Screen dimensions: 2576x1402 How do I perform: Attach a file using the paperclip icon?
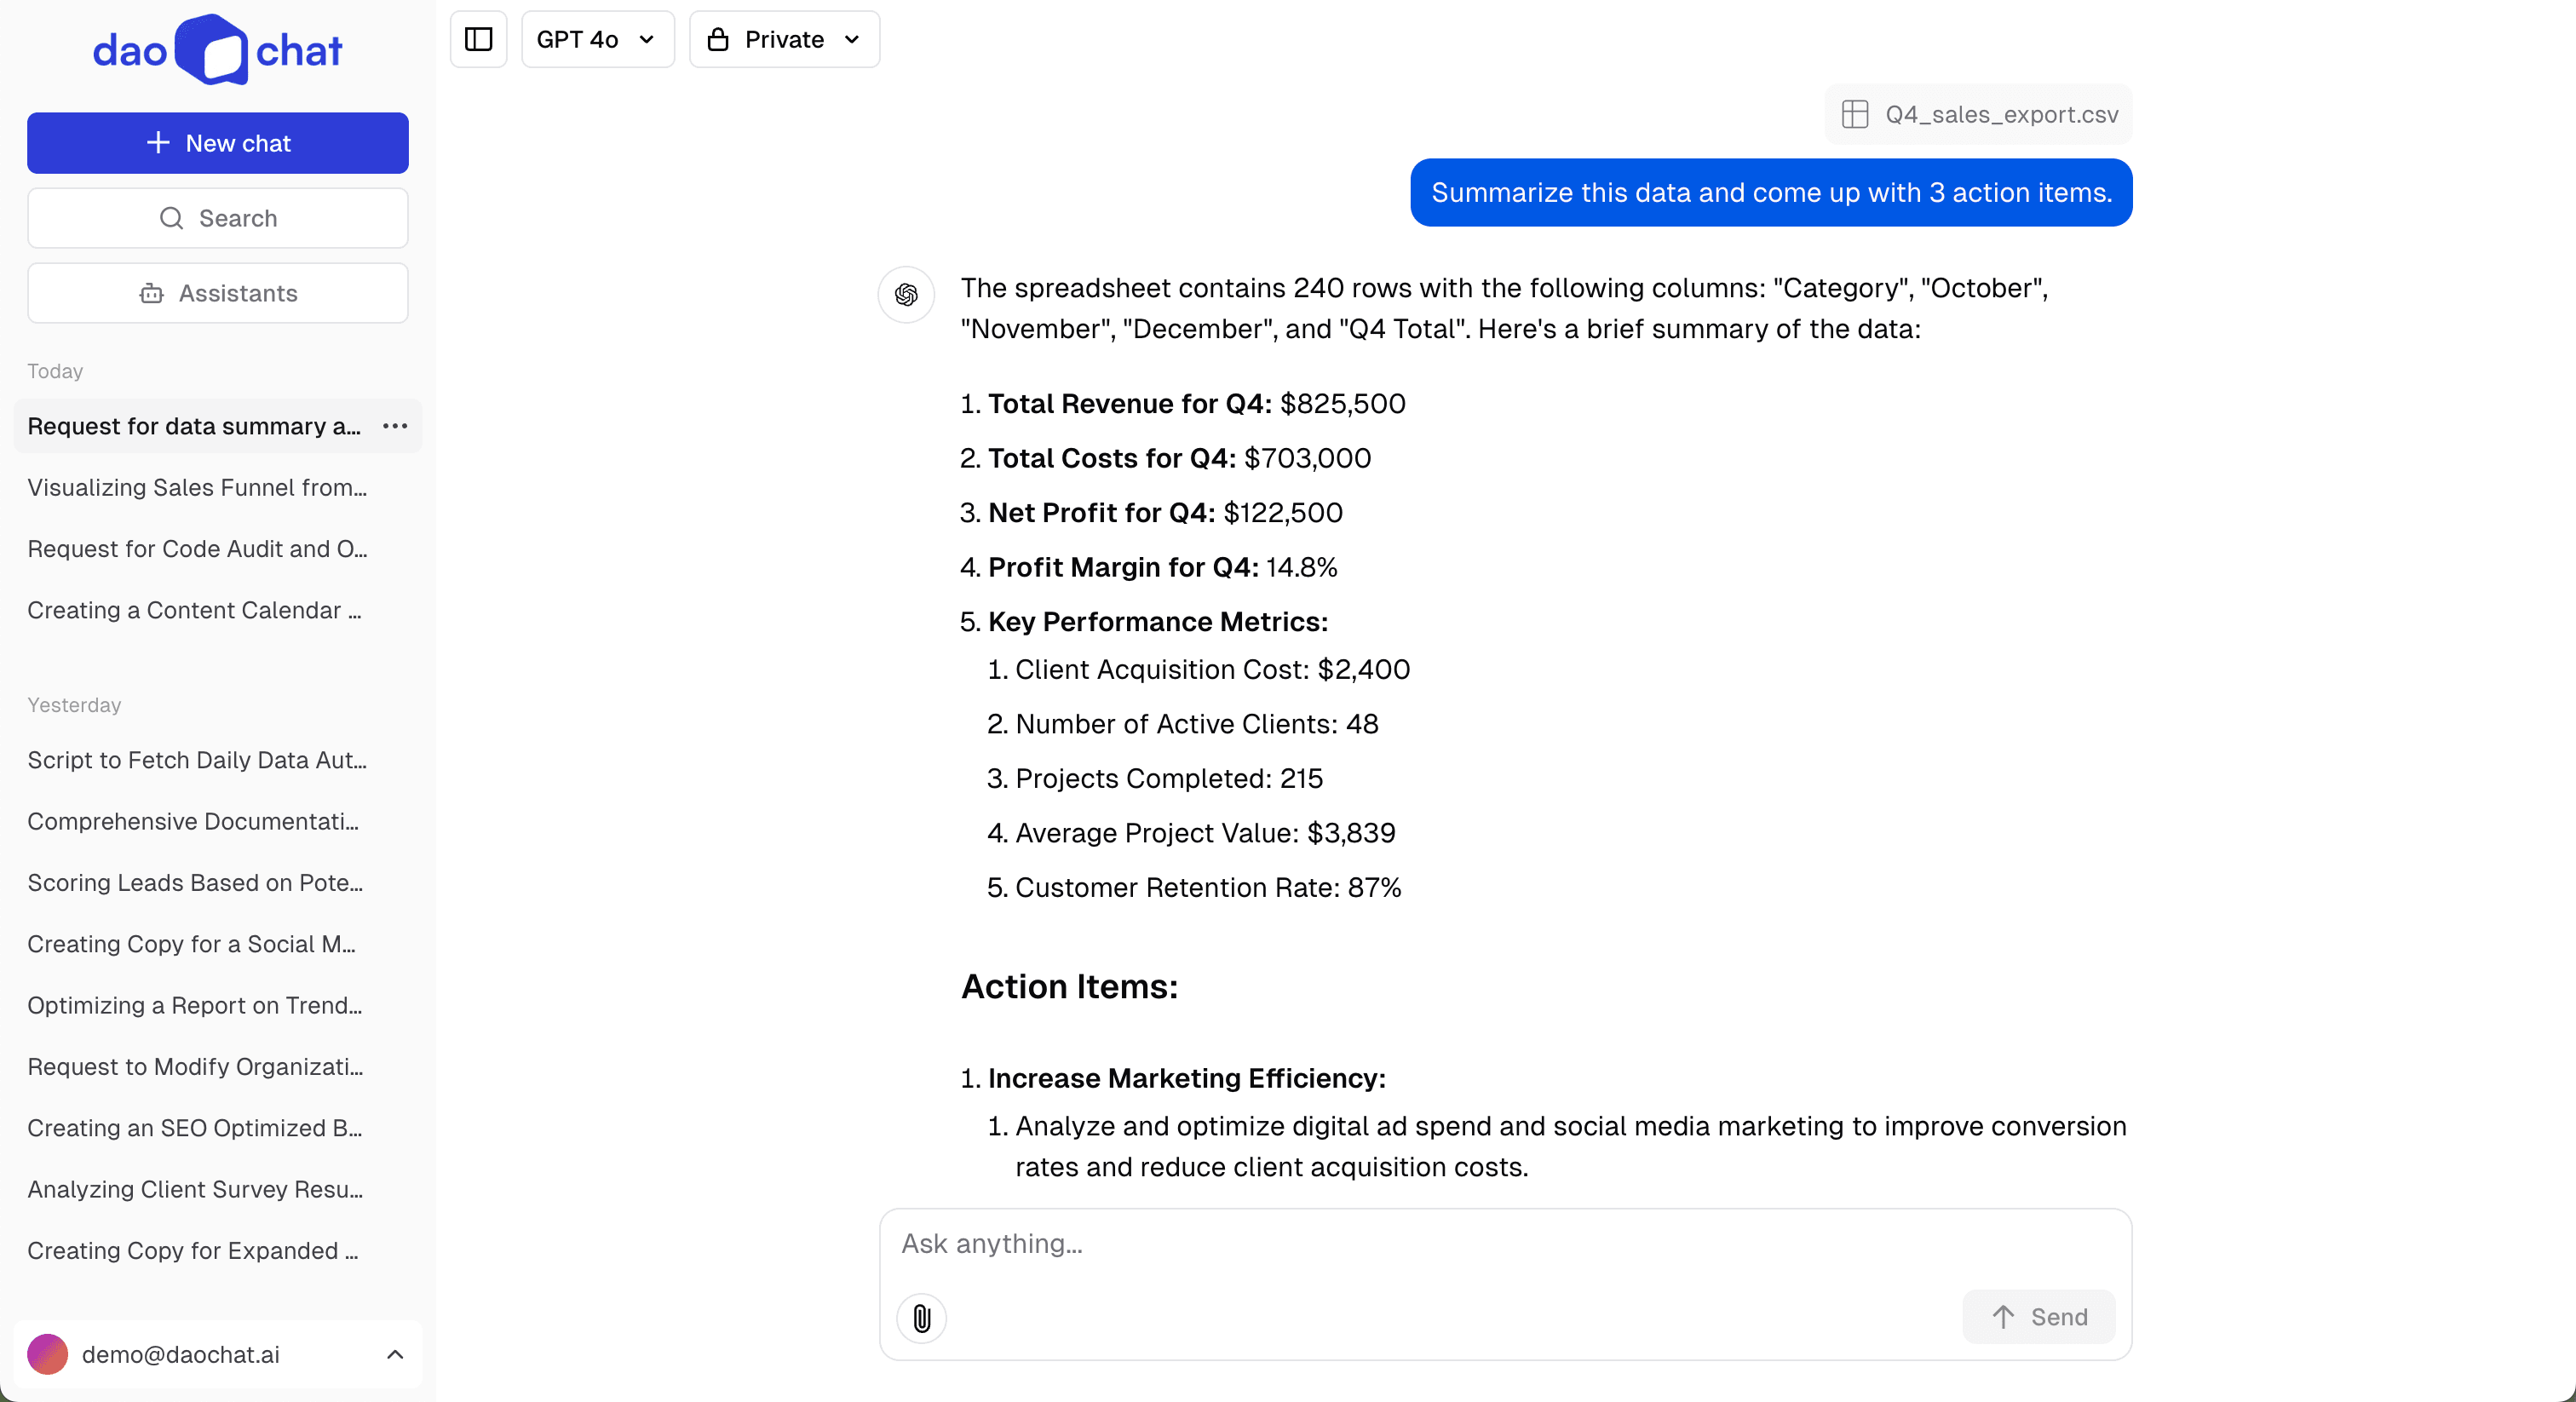(x=921, y=1318)
